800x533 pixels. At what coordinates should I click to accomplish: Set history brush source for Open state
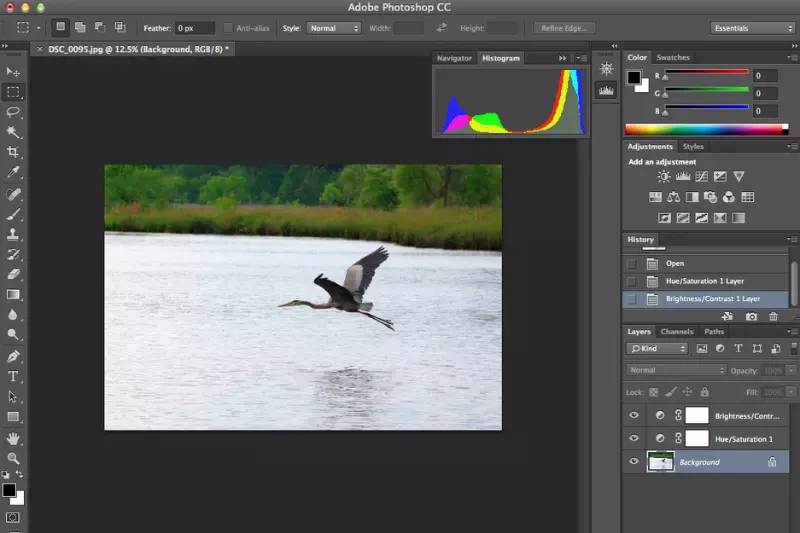632,264
